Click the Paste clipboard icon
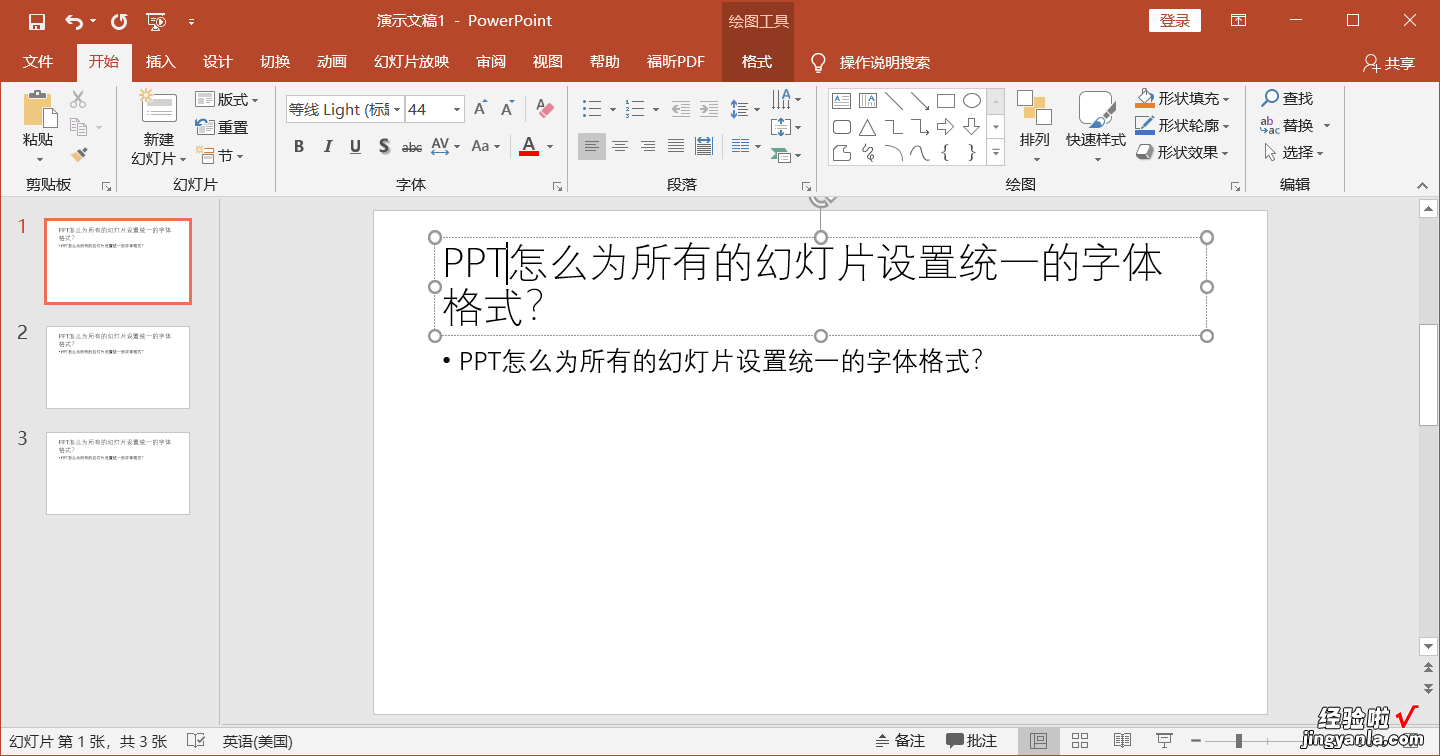 [x=38, y=110]
